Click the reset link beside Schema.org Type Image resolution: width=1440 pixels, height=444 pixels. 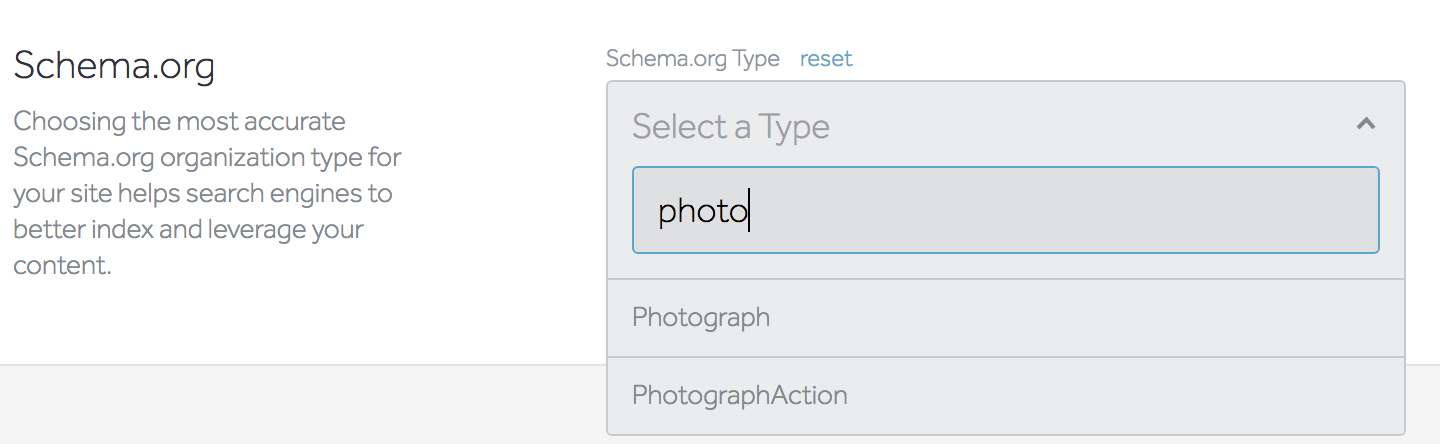(826, 59)
